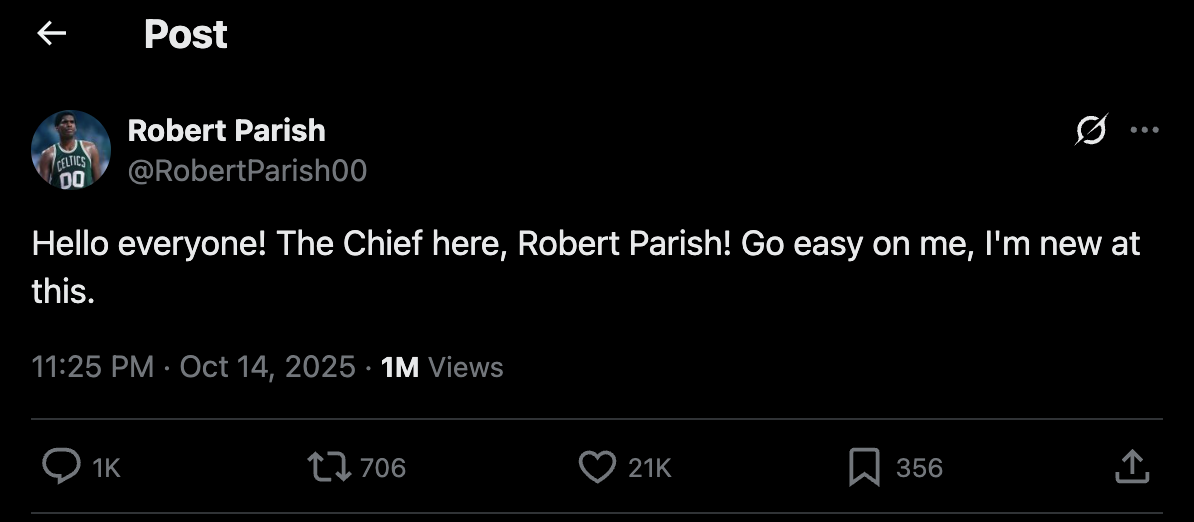
Task: View the 1M Views analytics
Action: (x=442, y=367)
